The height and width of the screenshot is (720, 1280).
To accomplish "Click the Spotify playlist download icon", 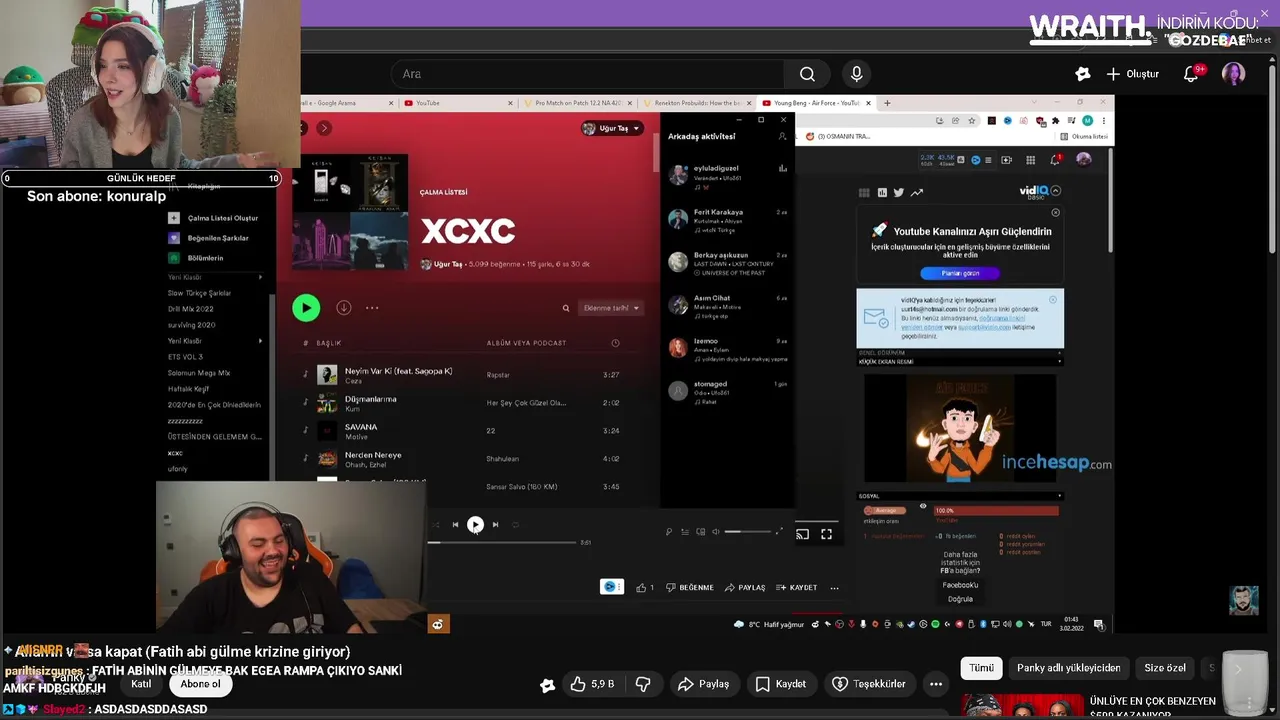I will click(x=343, y=308).
